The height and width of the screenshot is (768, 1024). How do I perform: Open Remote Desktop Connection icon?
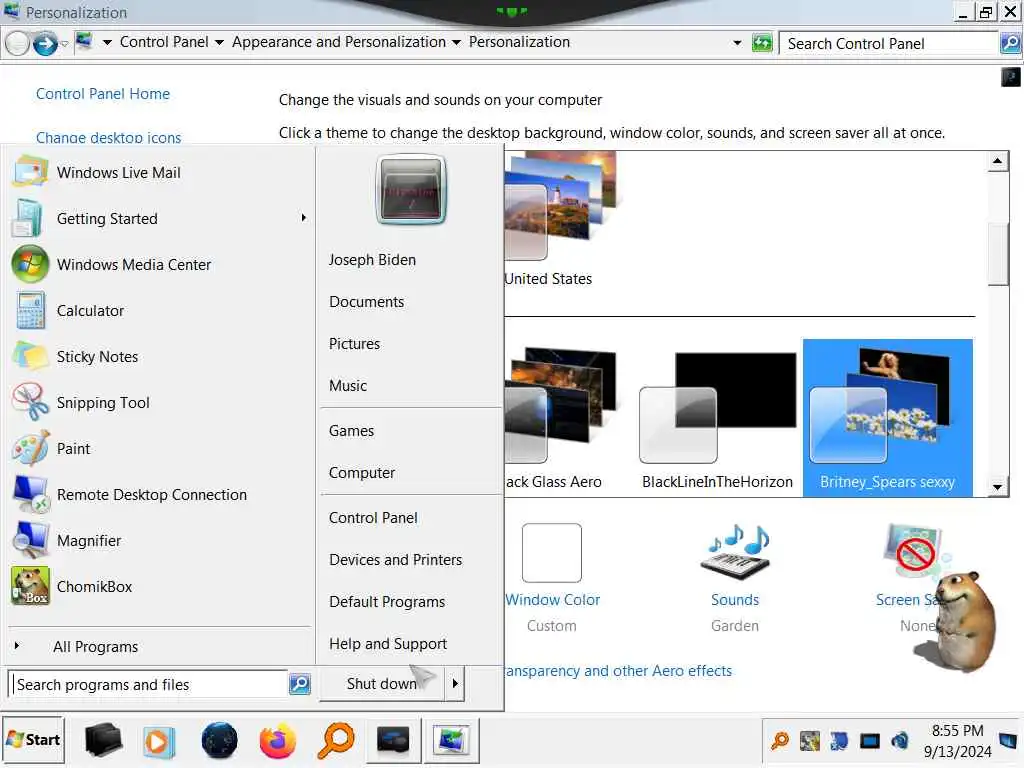click(30, 494)
